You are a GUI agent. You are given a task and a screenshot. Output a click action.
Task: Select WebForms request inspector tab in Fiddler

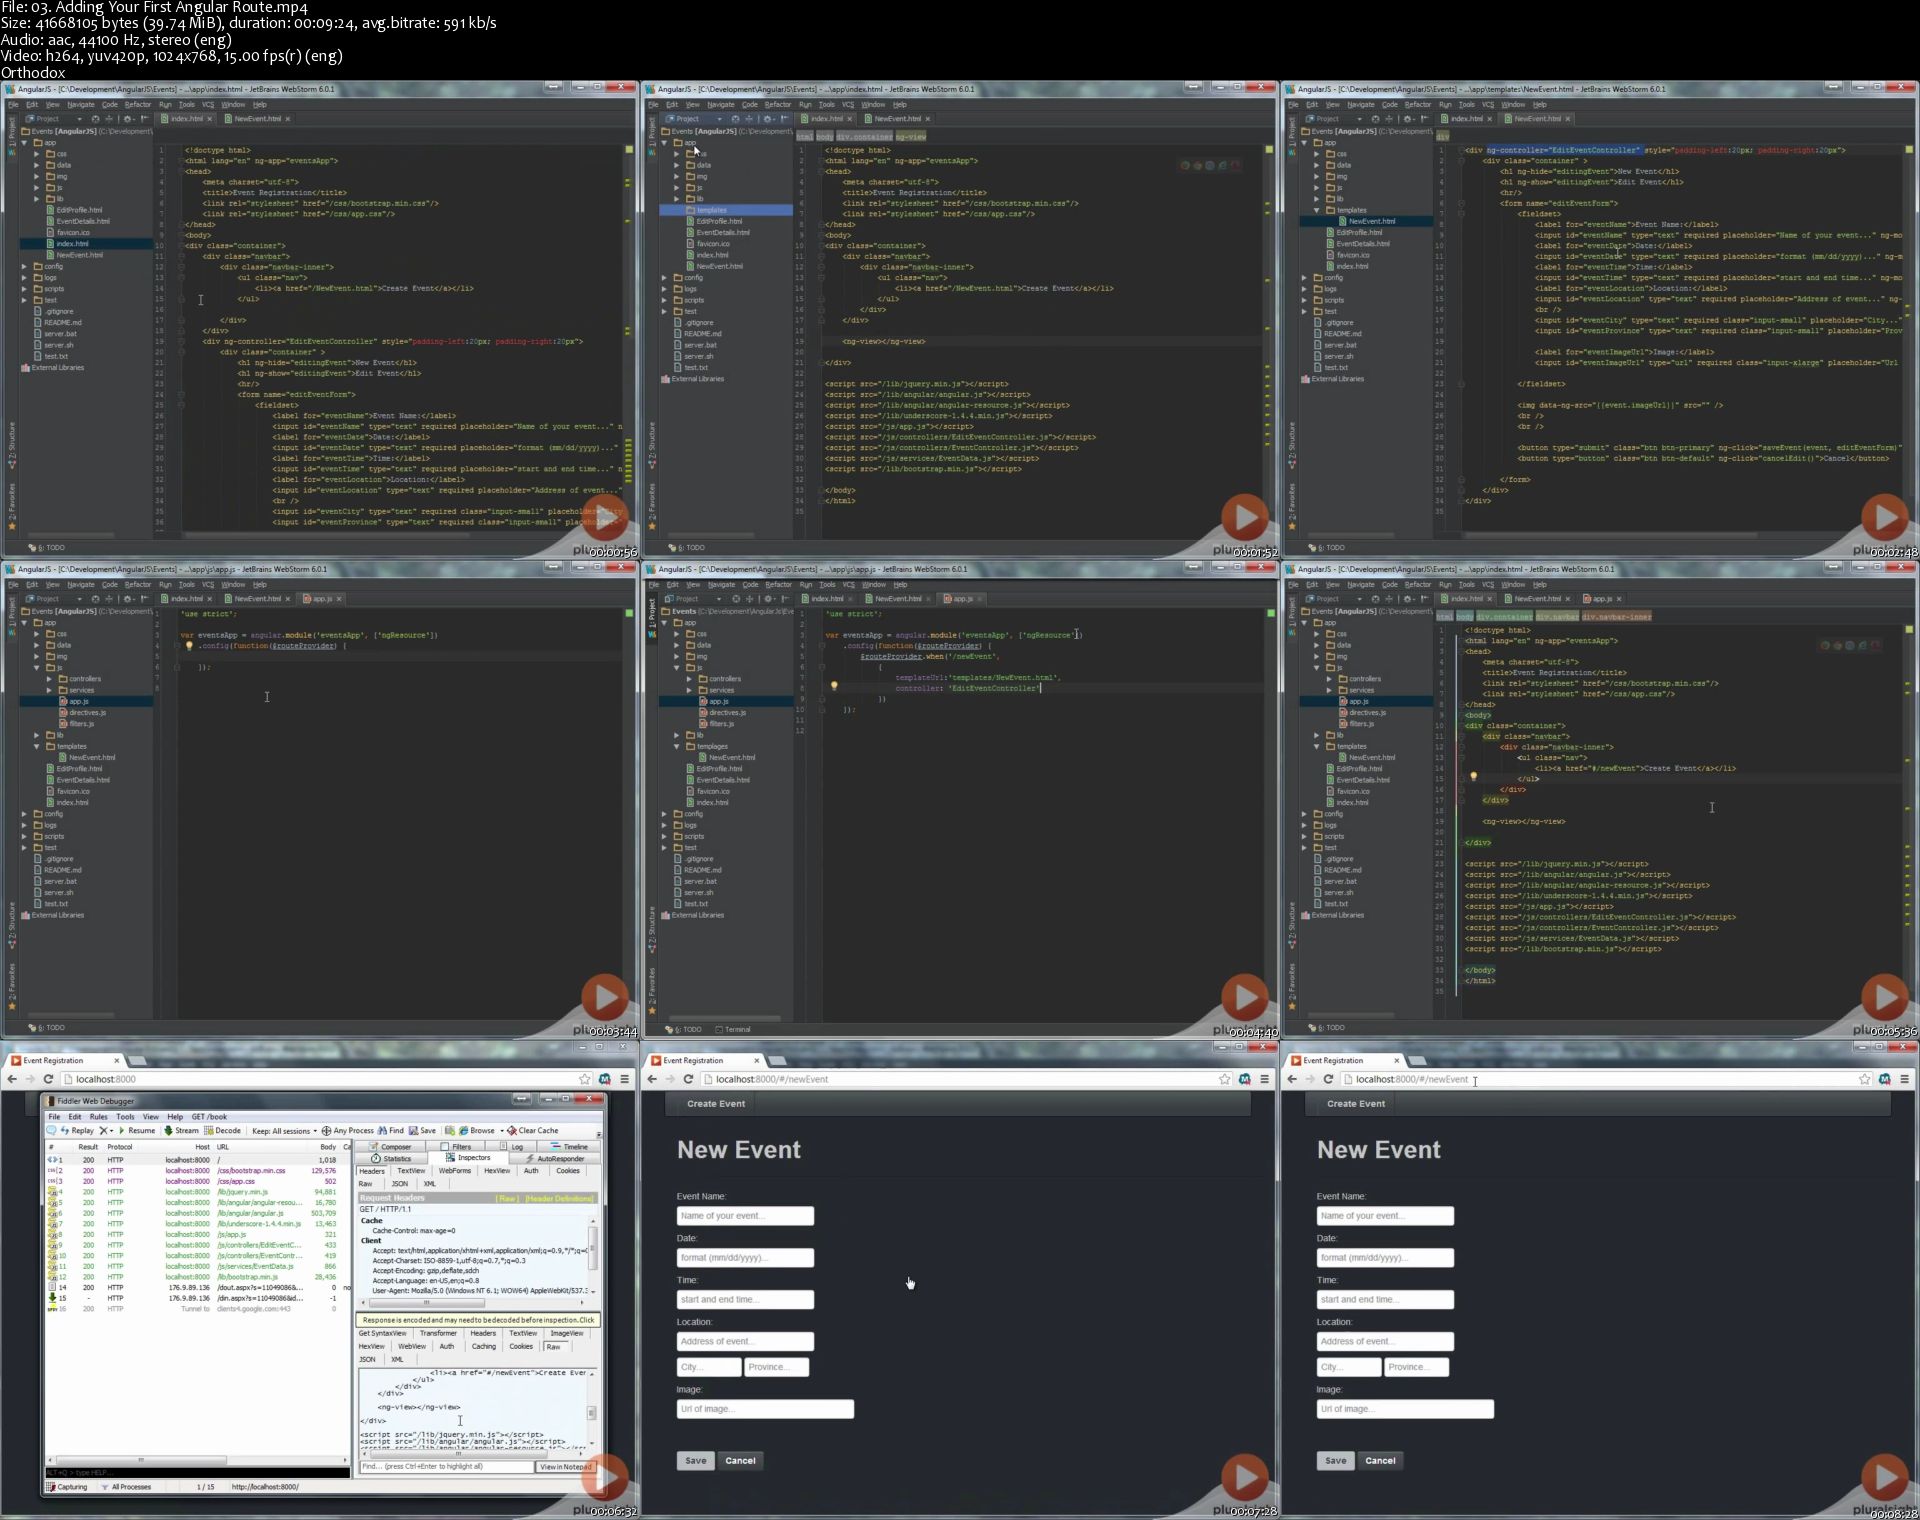[454, 1171]
